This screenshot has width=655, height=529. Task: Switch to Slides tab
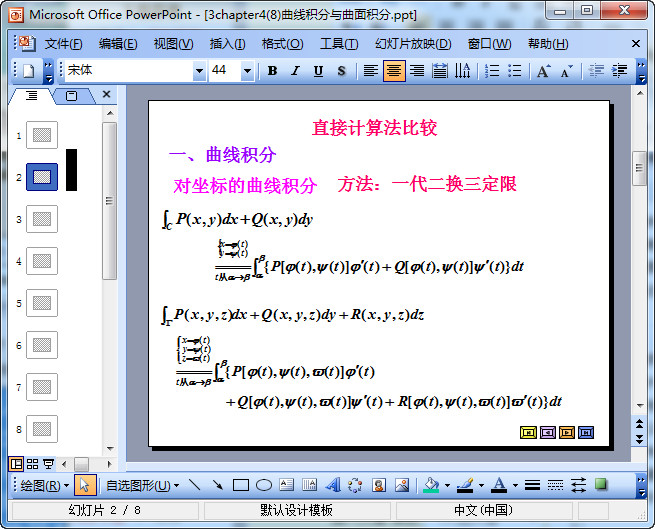click(72, 96)
